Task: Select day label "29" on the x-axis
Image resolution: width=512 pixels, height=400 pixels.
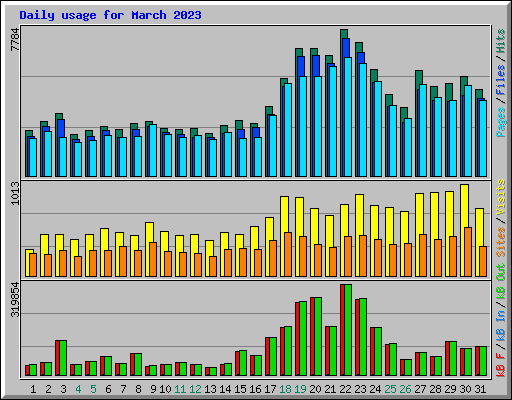Action: pos(450,389)
